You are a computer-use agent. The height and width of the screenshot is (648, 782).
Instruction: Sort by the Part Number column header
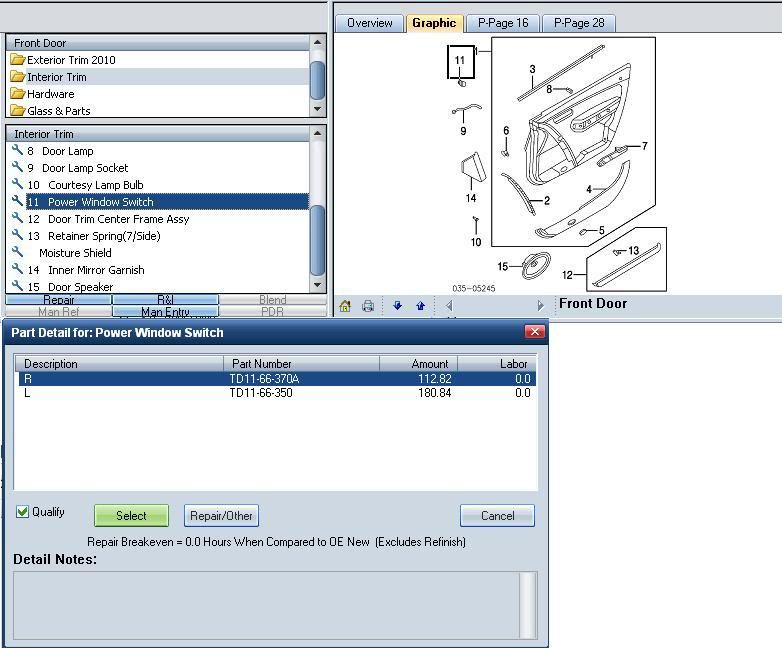(x=301, y=364)
